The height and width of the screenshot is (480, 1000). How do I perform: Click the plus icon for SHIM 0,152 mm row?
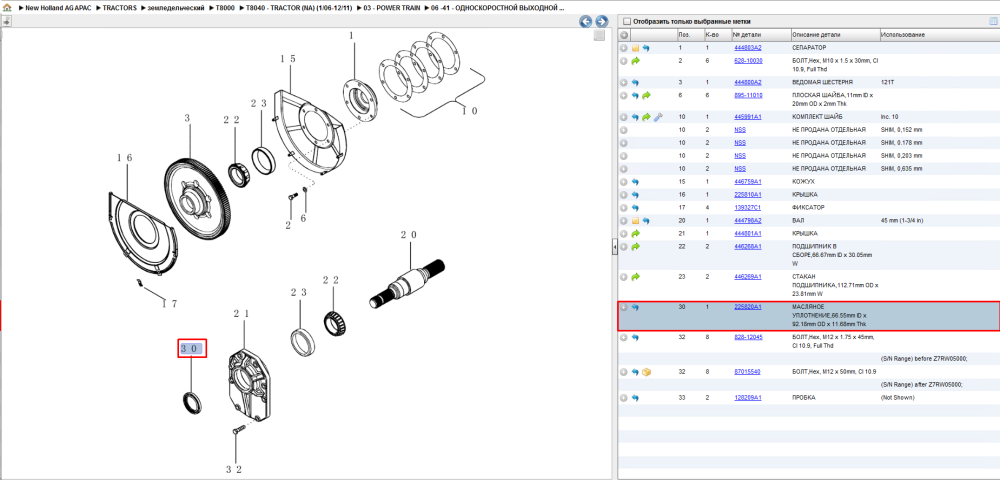624,129
